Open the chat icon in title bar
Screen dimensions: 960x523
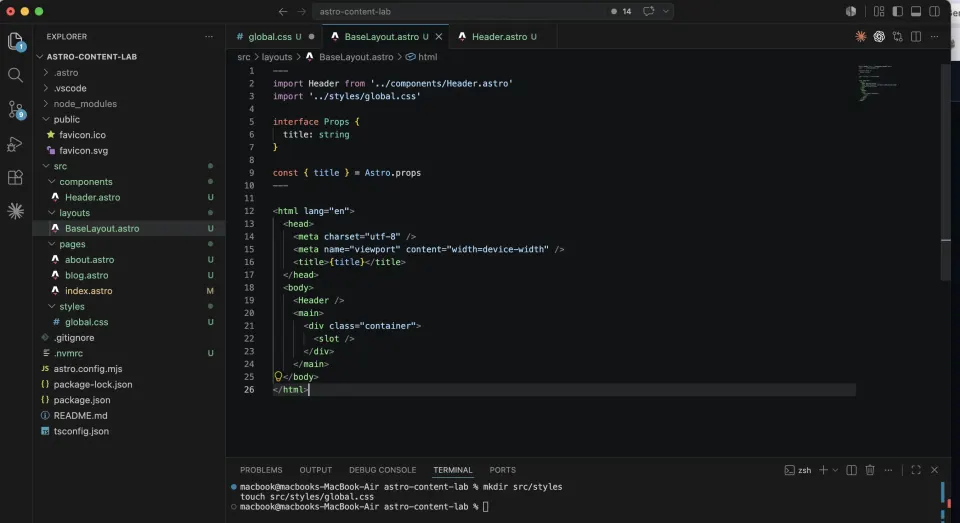point(648,11)
